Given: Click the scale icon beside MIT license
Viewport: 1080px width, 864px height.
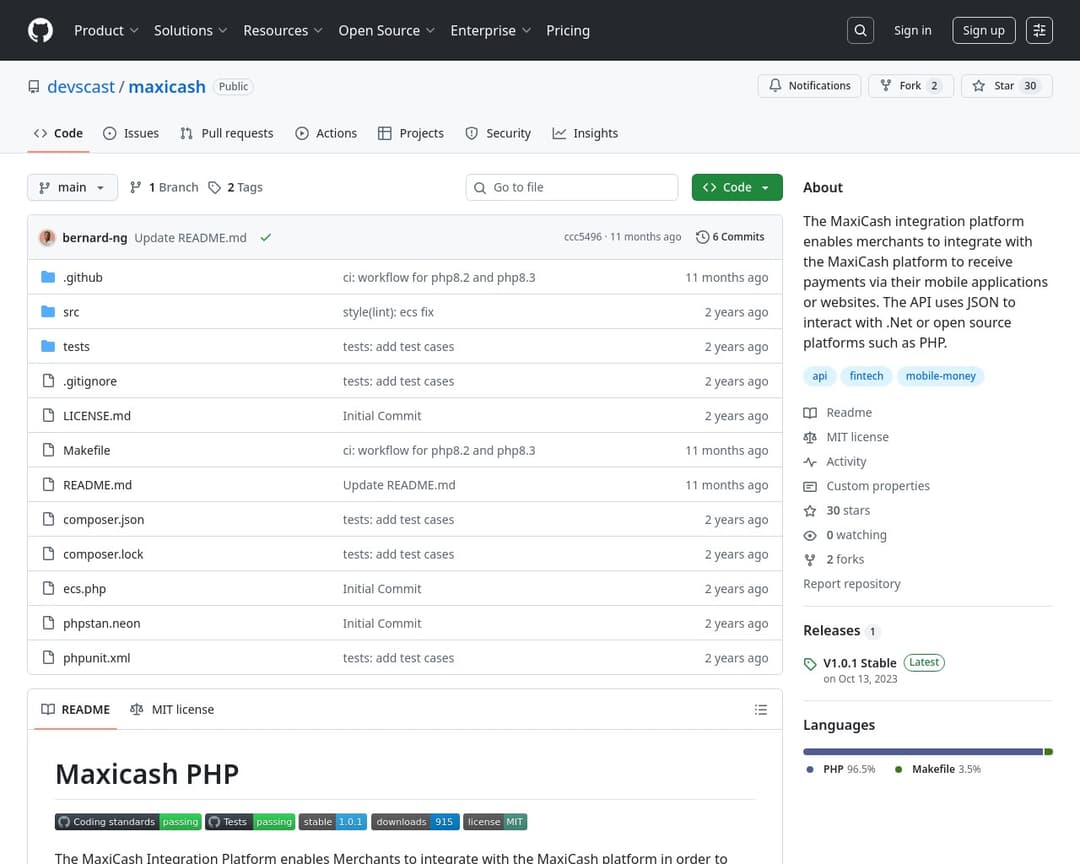Looking at the screenshot, I should 810,437.
